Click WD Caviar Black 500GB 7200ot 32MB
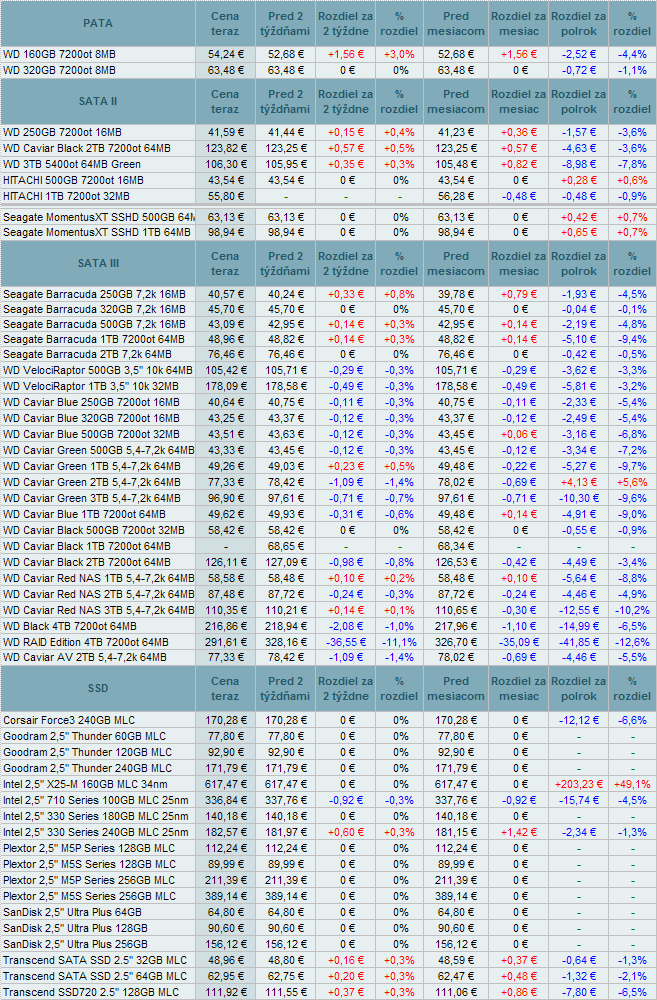 (x=94, y=530)
